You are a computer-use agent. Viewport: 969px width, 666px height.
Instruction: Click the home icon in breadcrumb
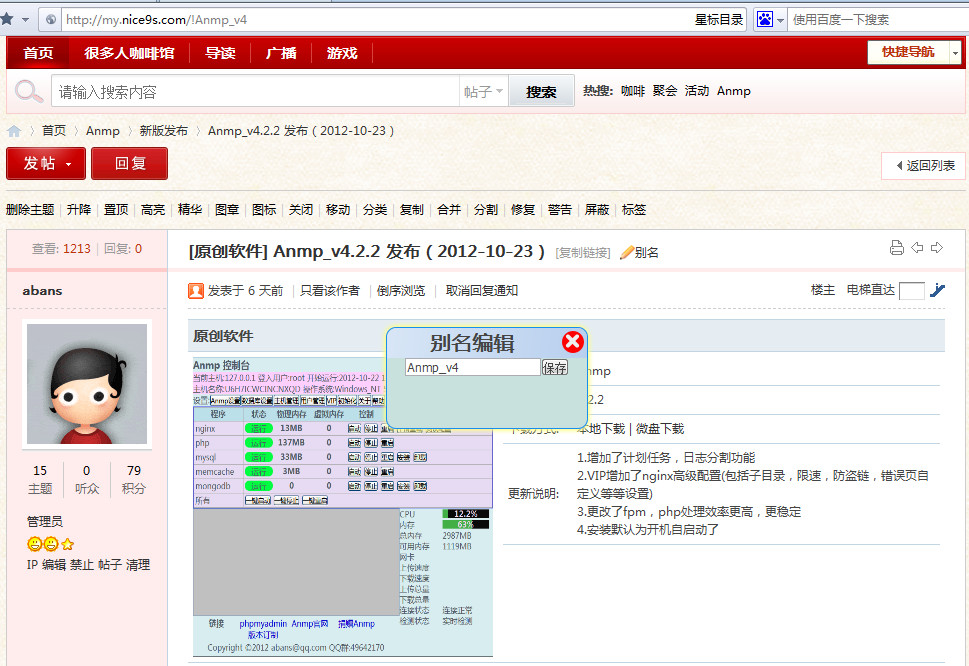point(14,131)
